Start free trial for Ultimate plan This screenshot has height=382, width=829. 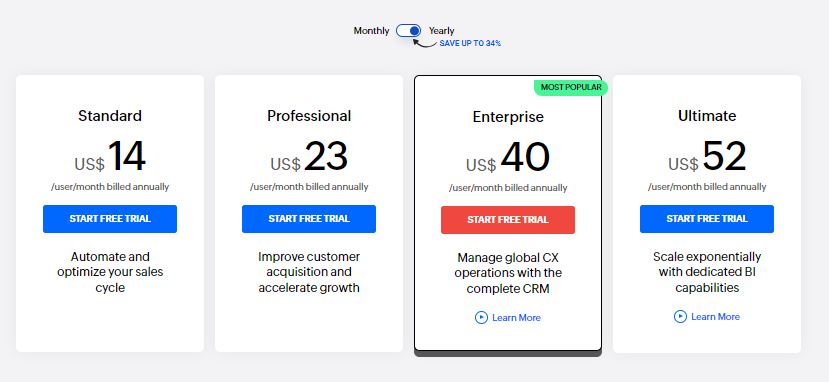(x=707, y=219)
